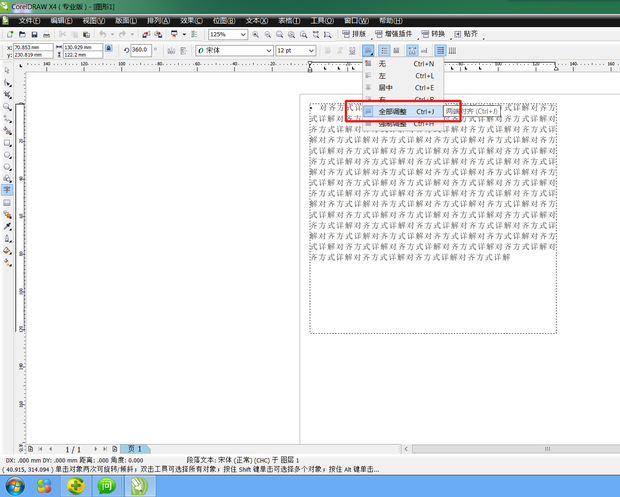The image size is (620, 497).
Task: Choose 全部调整 in the alignment menu
Action: tap(393, 111)
